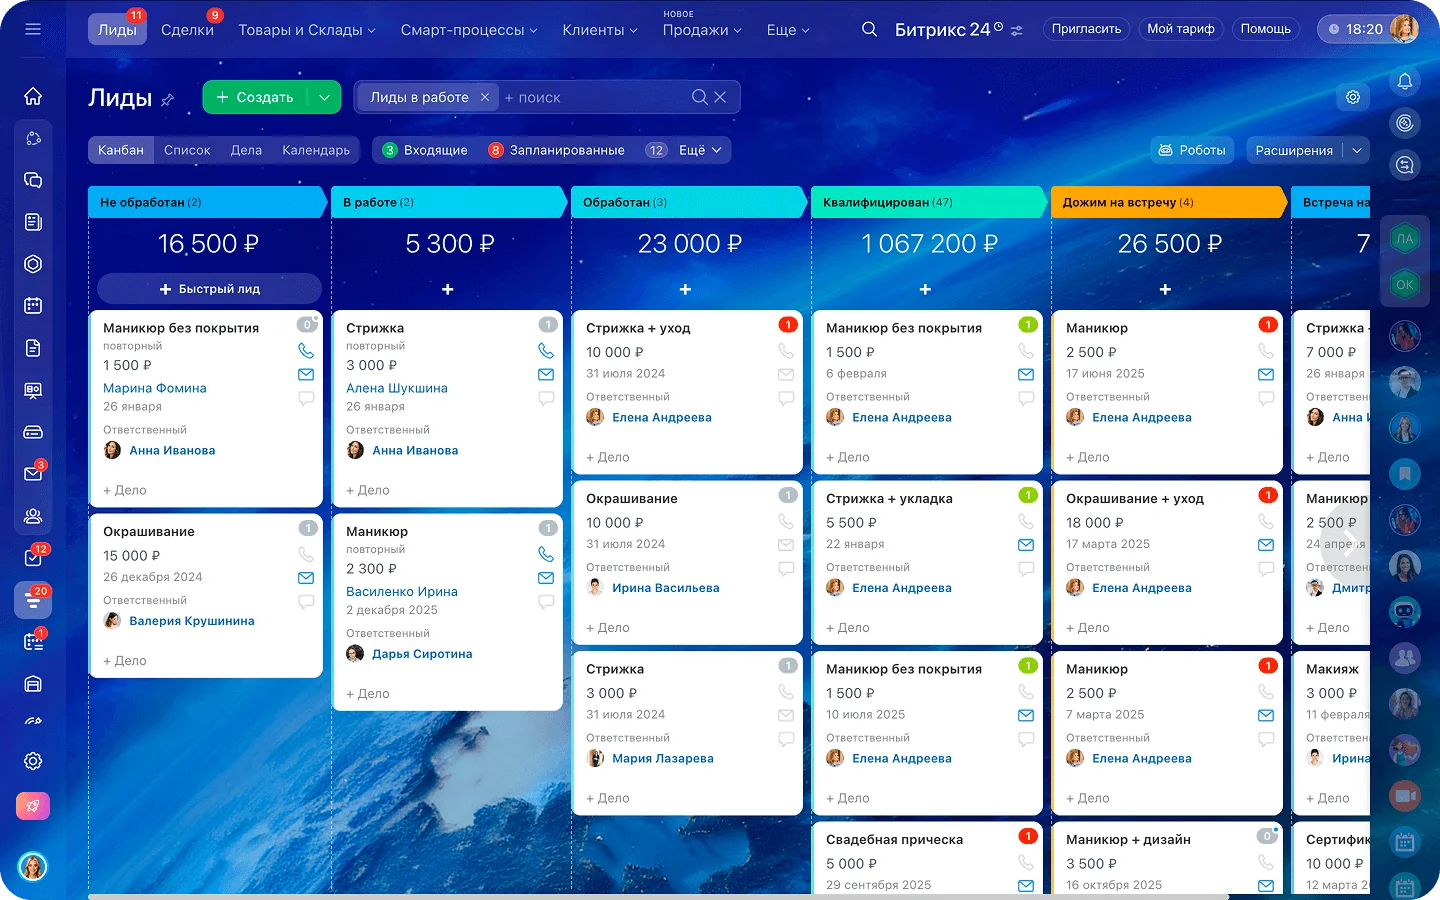Open Сделки in the top navigation menu
Image resolution: width=1440 pixels, height=900 pixels.
tap(188, 29)
